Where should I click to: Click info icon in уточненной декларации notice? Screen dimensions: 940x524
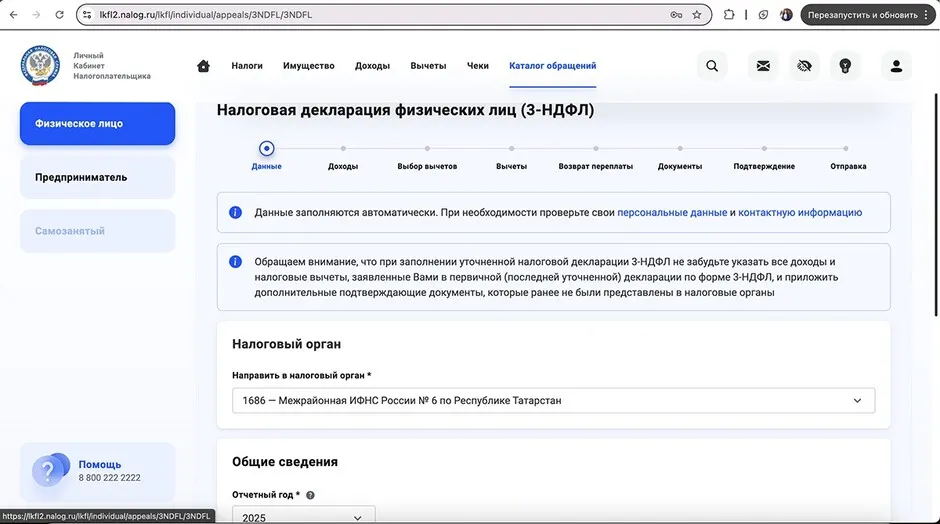pyautogui.click(x=236, y=261)
